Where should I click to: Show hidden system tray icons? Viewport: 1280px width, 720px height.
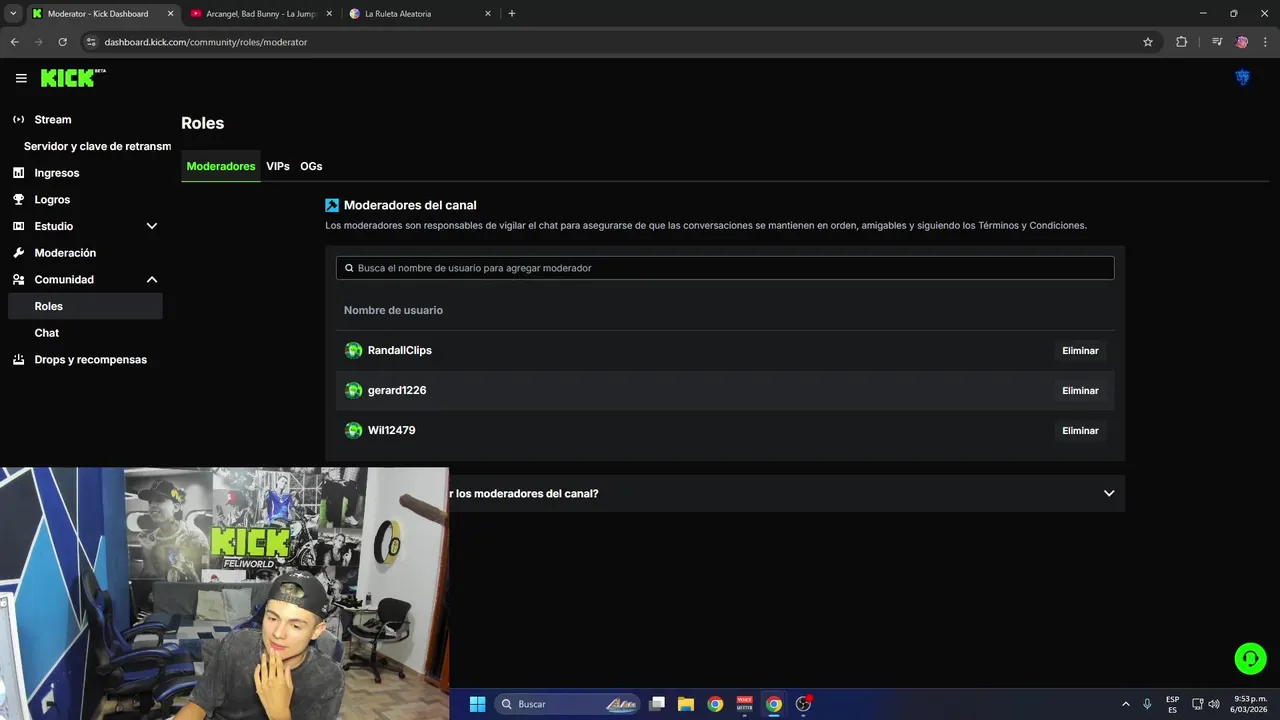[x=1126, y=704]
